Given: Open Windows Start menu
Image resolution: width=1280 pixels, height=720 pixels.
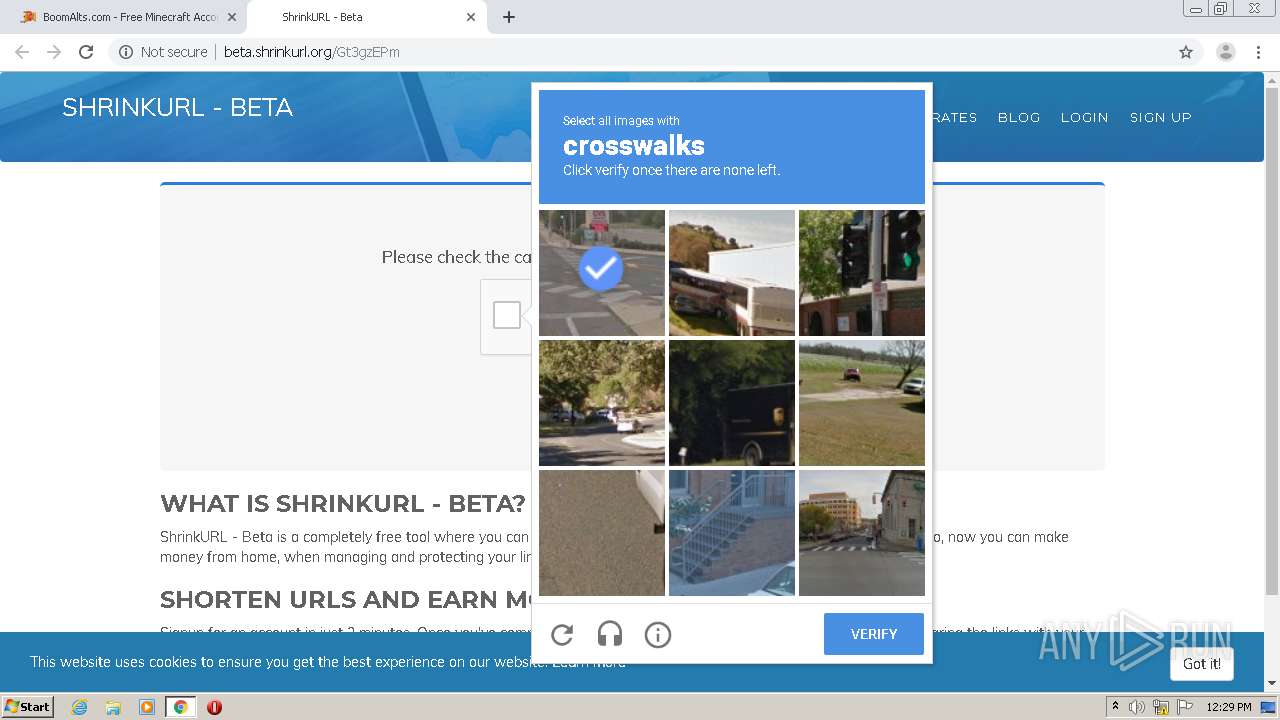Looking at the screenshot, I should click(28, 707).
